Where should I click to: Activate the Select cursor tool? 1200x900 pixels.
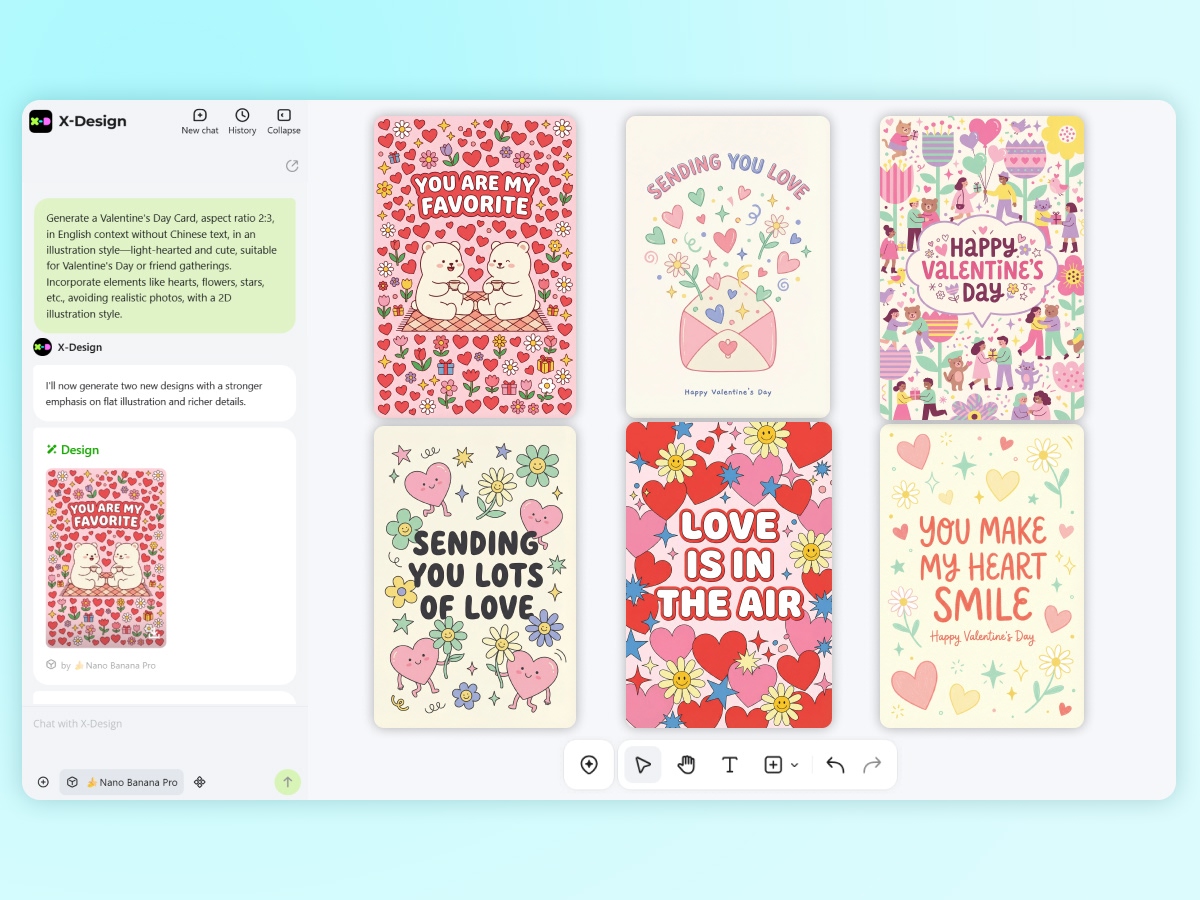[643, 764]
